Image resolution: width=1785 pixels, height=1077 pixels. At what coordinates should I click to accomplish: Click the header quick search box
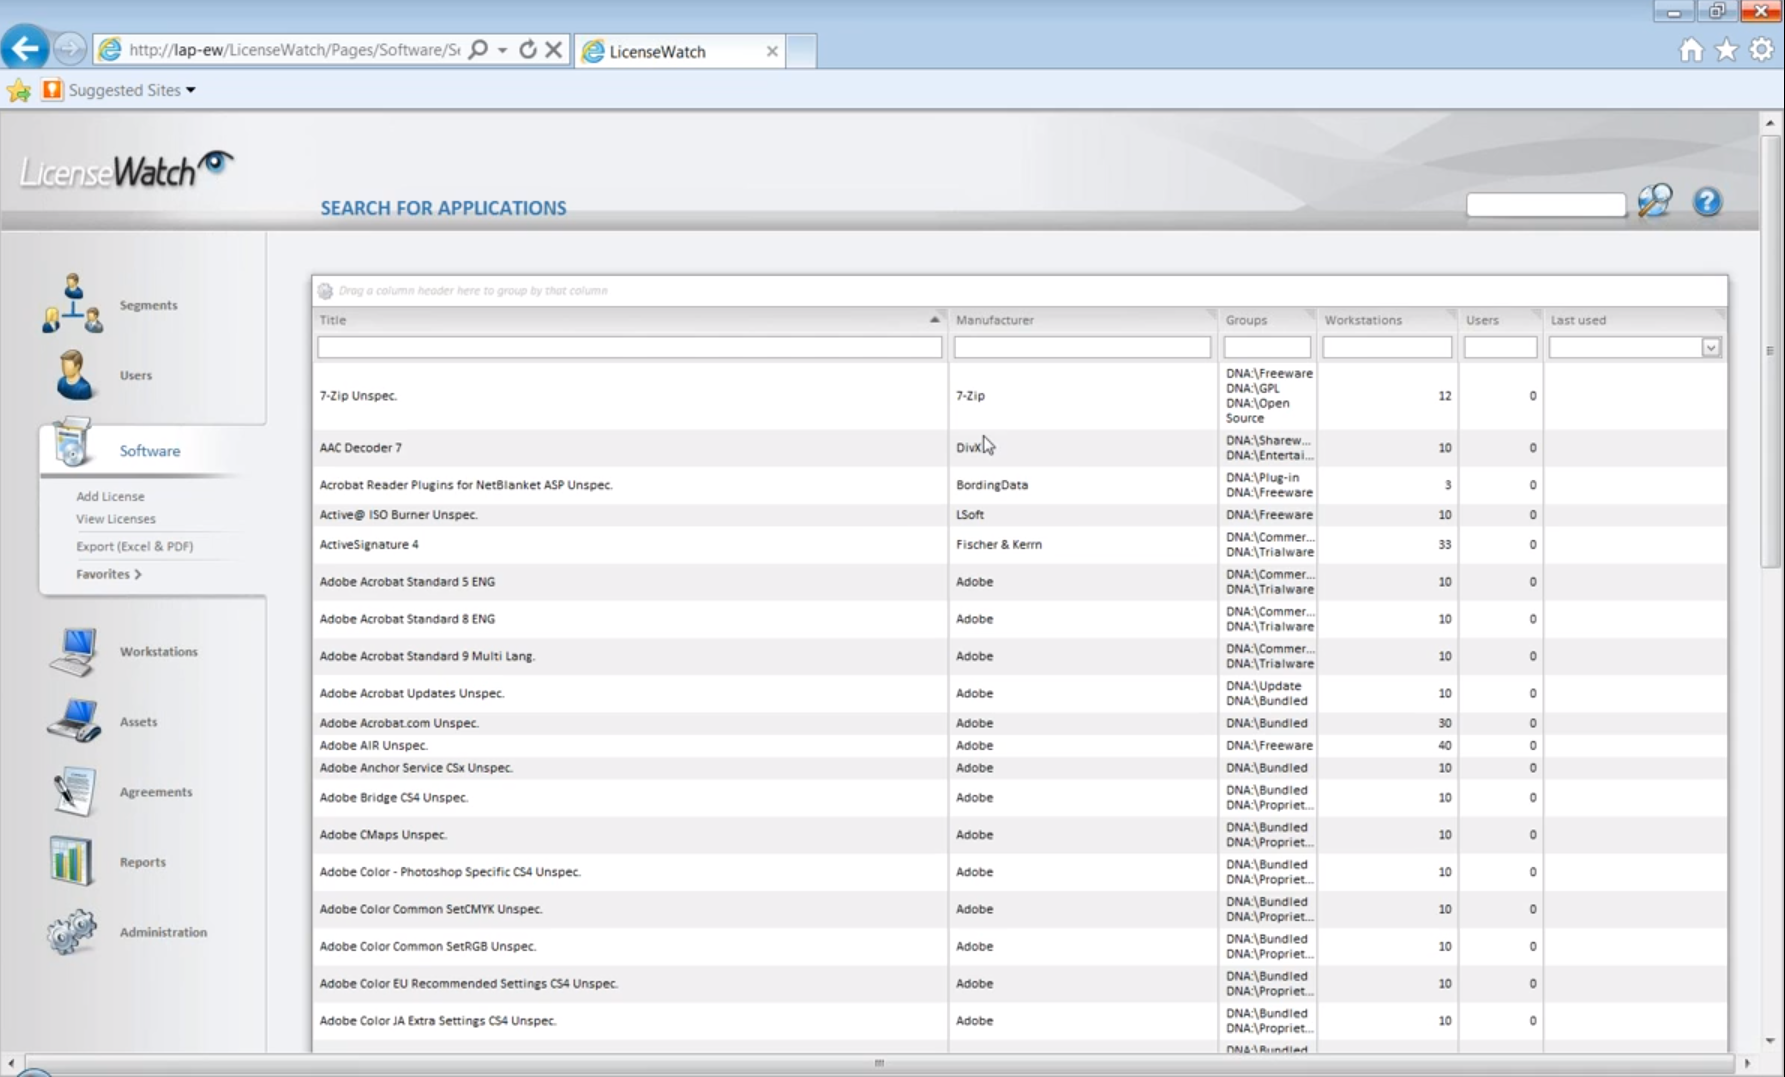coord(1546,204)
